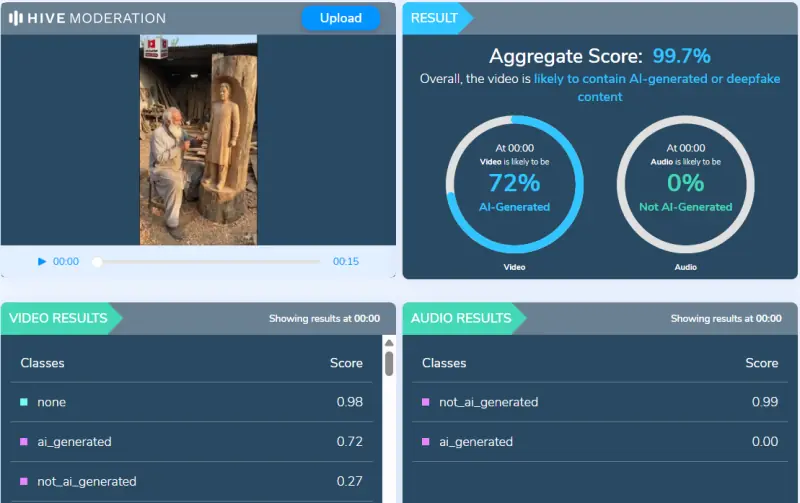Click purple square beside video not_ai_generated

(x=24, y=482)
